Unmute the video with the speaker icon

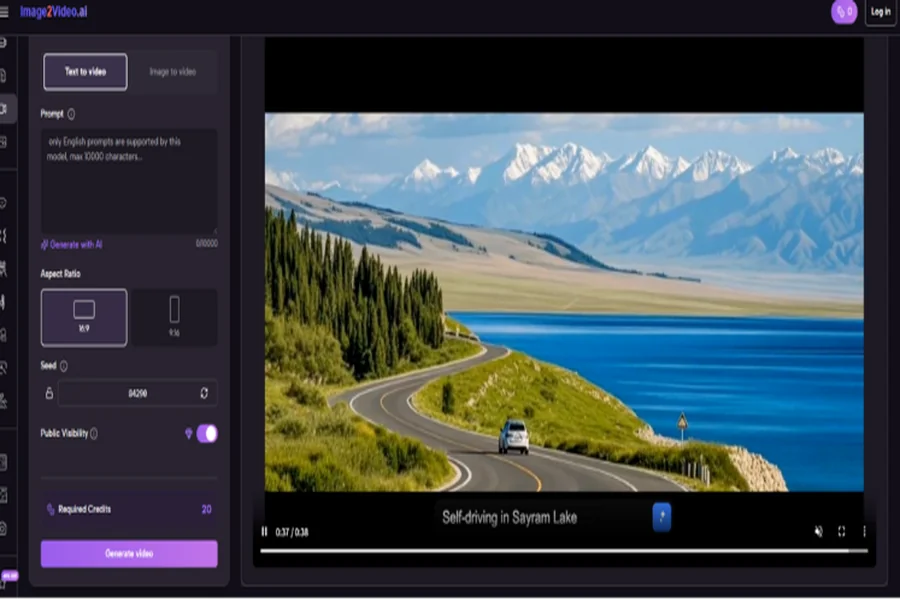pos(818,532)
